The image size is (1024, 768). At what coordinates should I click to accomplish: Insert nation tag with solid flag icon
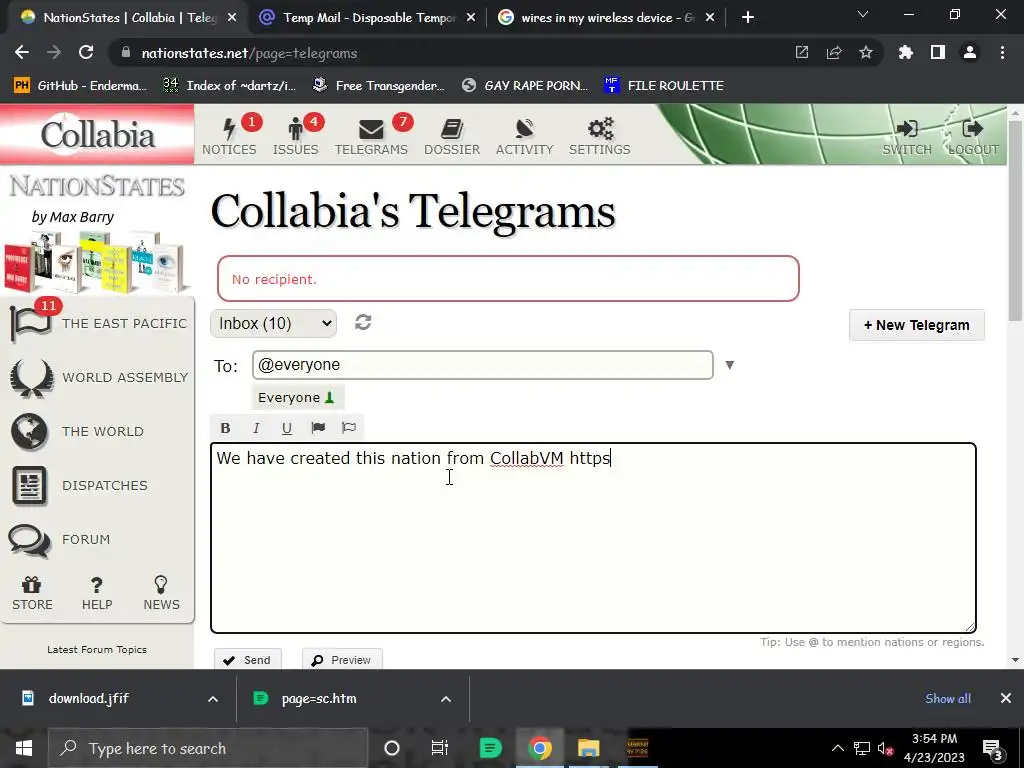click(318, 428)
